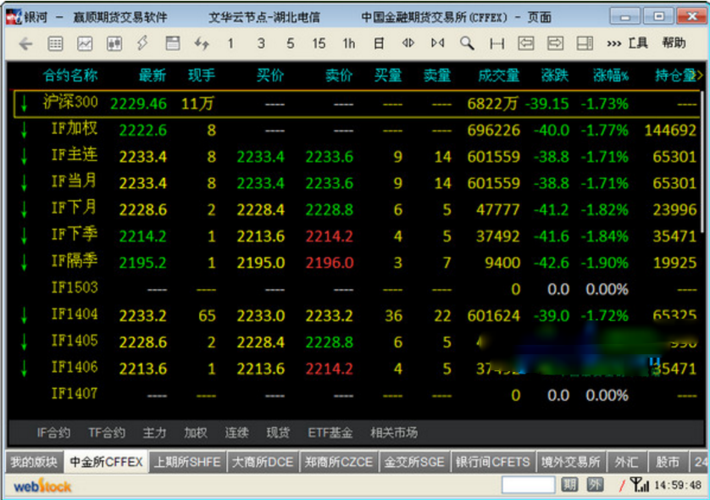Switch to the 上期所SHFE tab
Screen dimensions: 710x500
[187, 462]
